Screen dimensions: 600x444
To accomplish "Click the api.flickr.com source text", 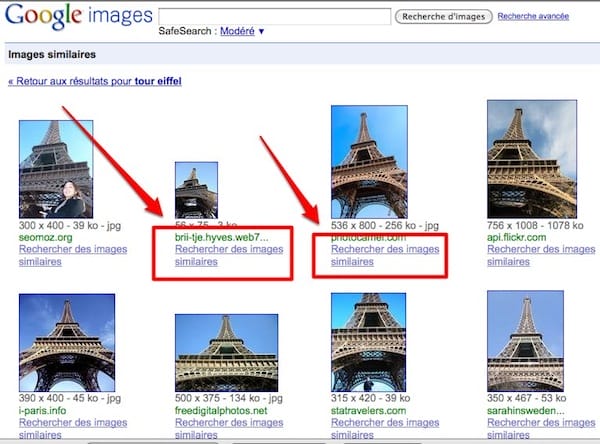I will [517, 237].
